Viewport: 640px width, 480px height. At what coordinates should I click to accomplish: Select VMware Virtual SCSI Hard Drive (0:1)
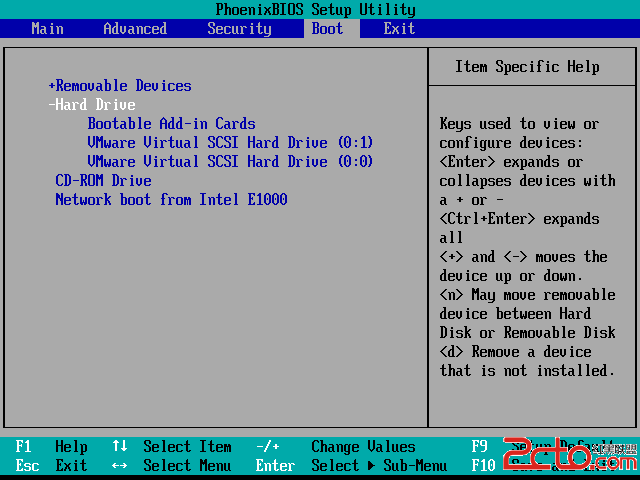coord(230,142)
